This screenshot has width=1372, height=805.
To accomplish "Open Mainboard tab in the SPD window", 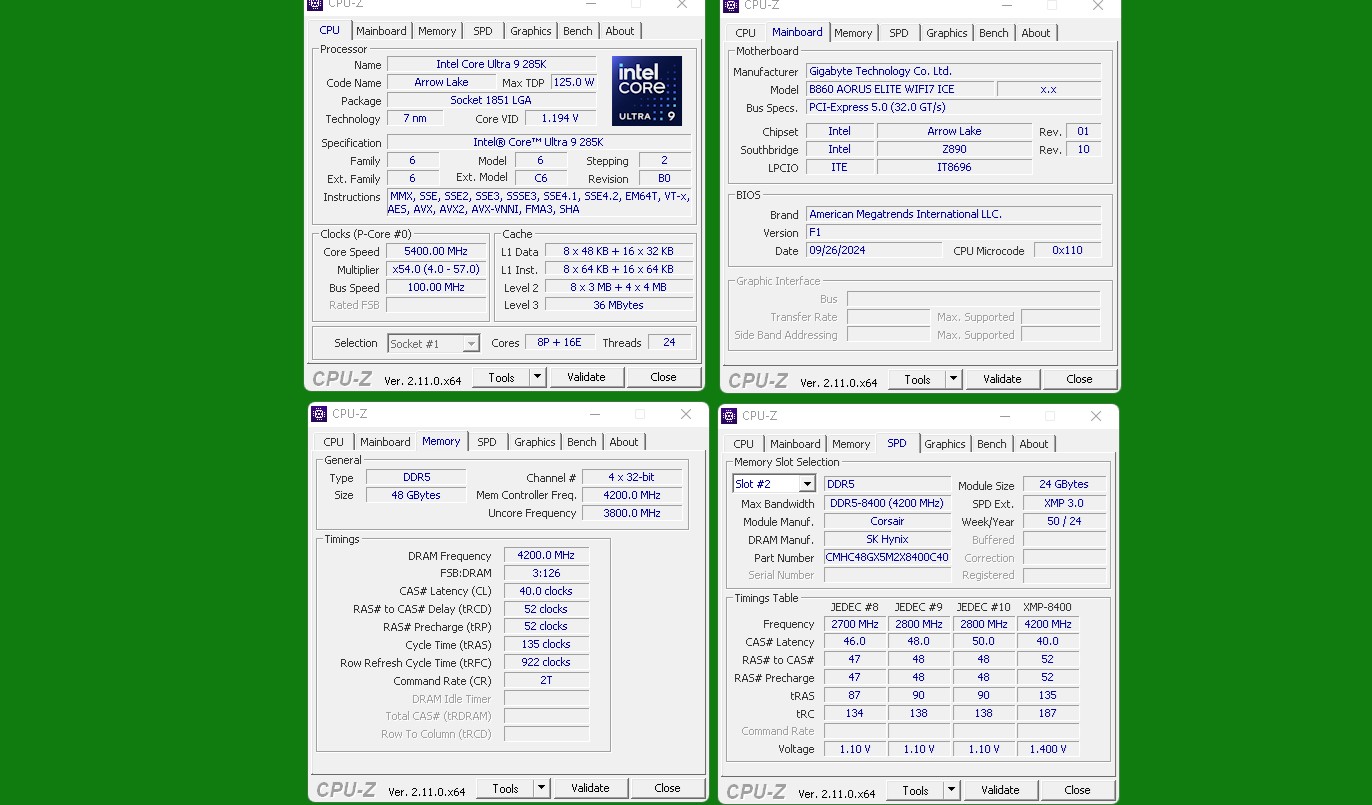I will (x=795, y=444).
